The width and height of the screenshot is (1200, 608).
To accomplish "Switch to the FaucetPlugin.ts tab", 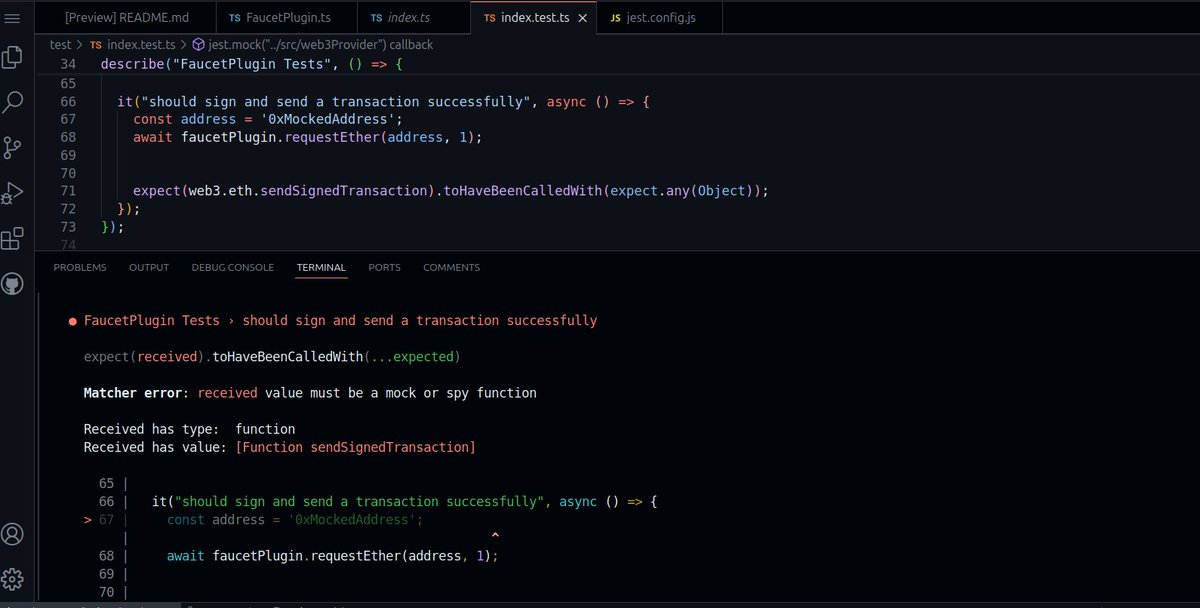I will [x=287, y=18].
